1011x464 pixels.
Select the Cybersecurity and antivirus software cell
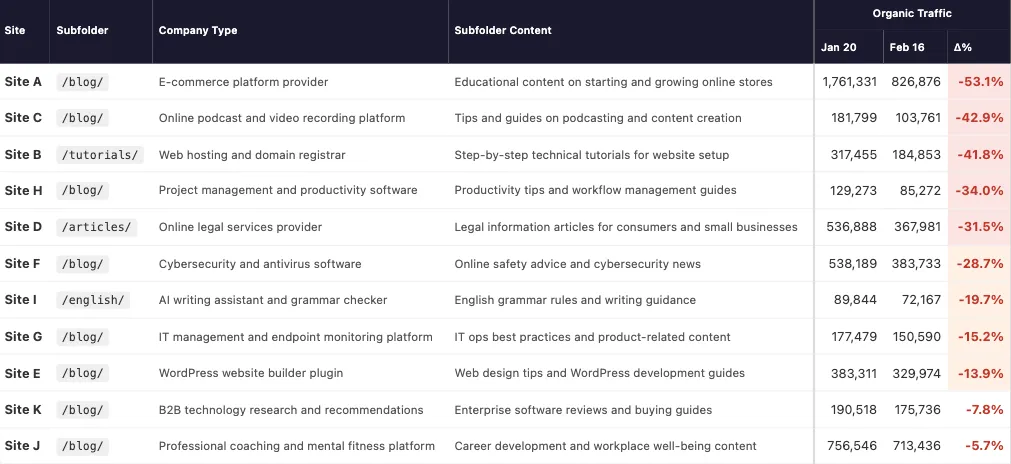pyautogui.click(x=260, y=264)
